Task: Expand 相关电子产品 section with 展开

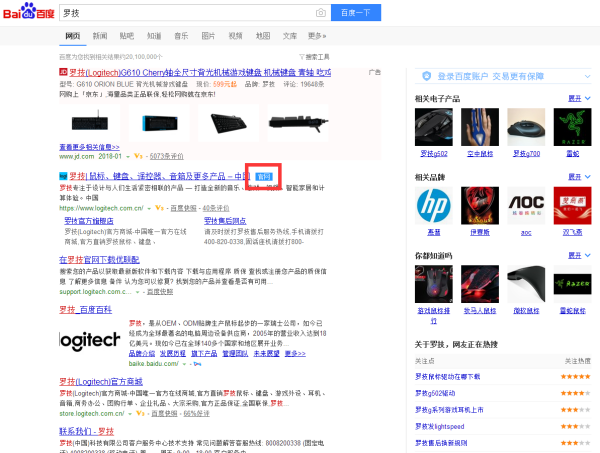Action: coord(579,99)
